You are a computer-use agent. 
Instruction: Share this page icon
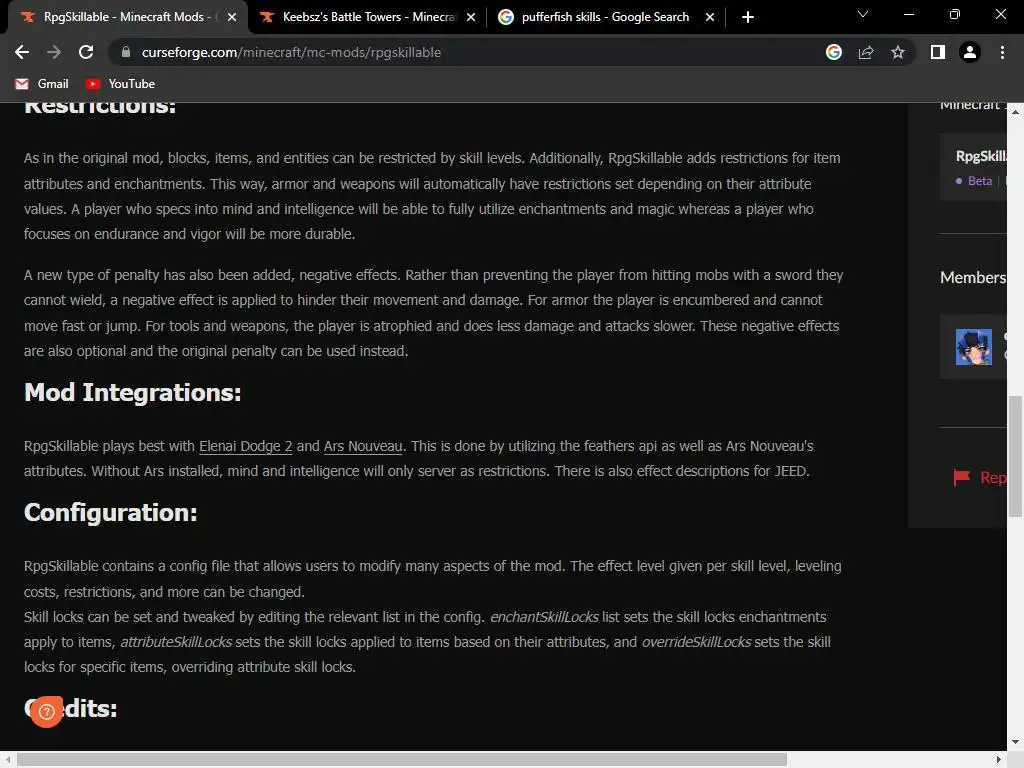pos(866,52)
